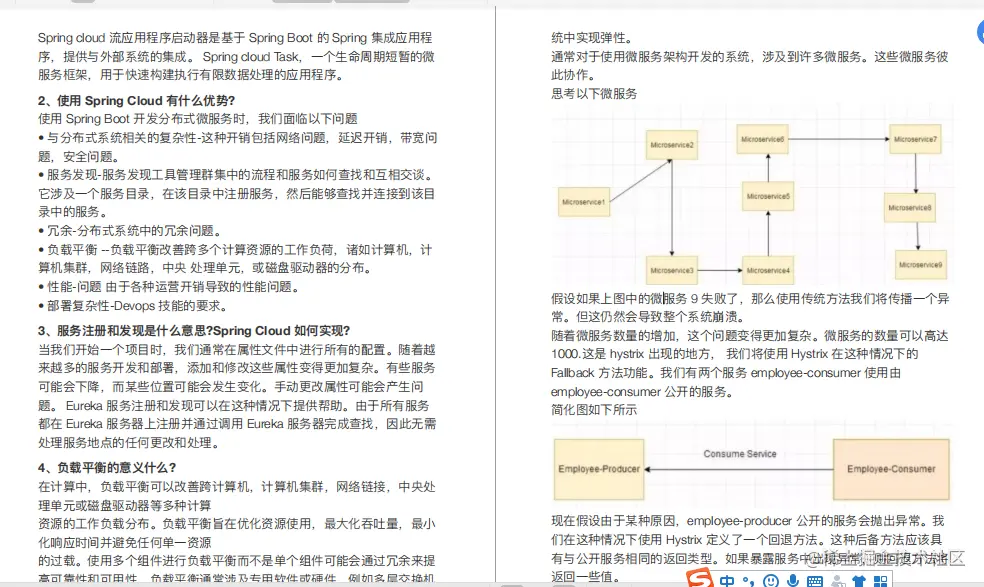Click the Microservice7 box in diagram
Viewport: 984px width, 587px height.
click(915, 139)
